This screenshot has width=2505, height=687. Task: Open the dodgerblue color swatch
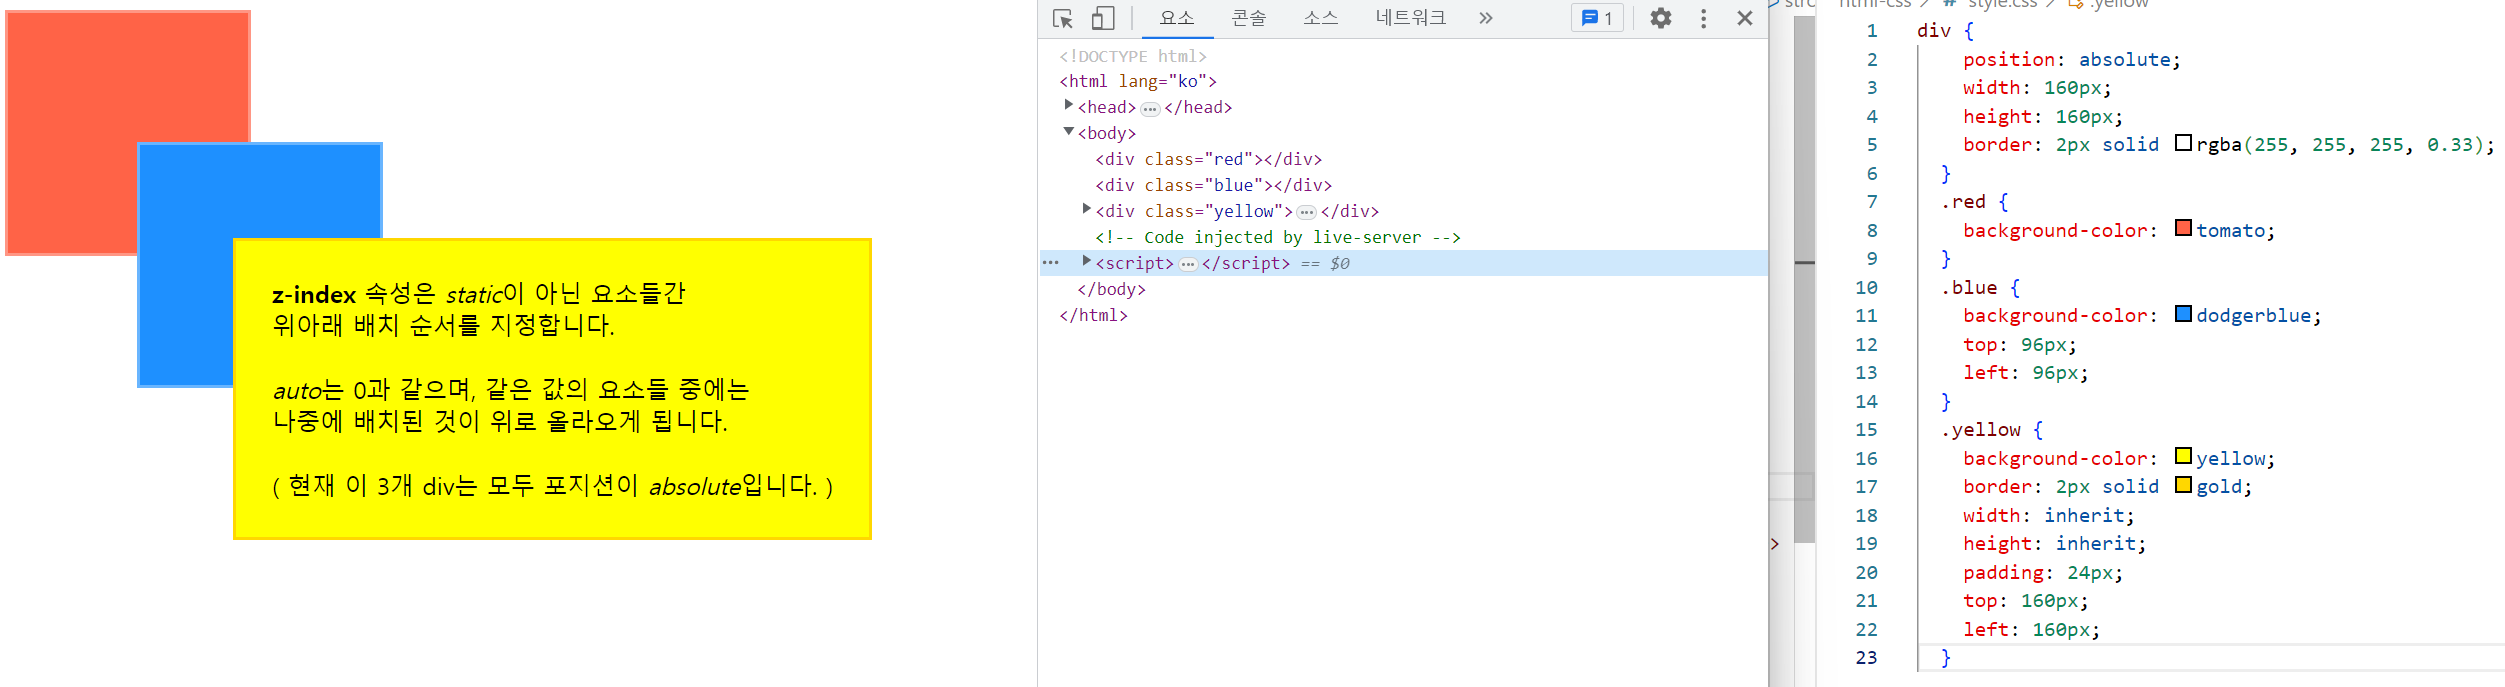2183,314
